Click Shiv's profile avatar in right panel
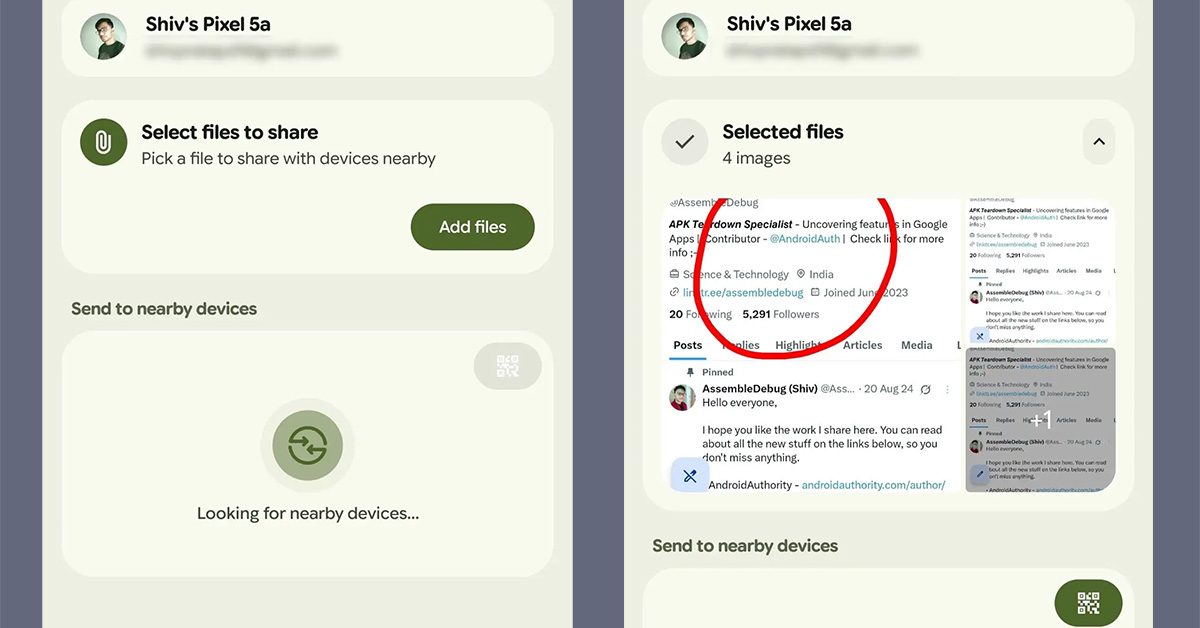Image resolution: width=1200 pixels, height=628 pixels. [685, 37]
